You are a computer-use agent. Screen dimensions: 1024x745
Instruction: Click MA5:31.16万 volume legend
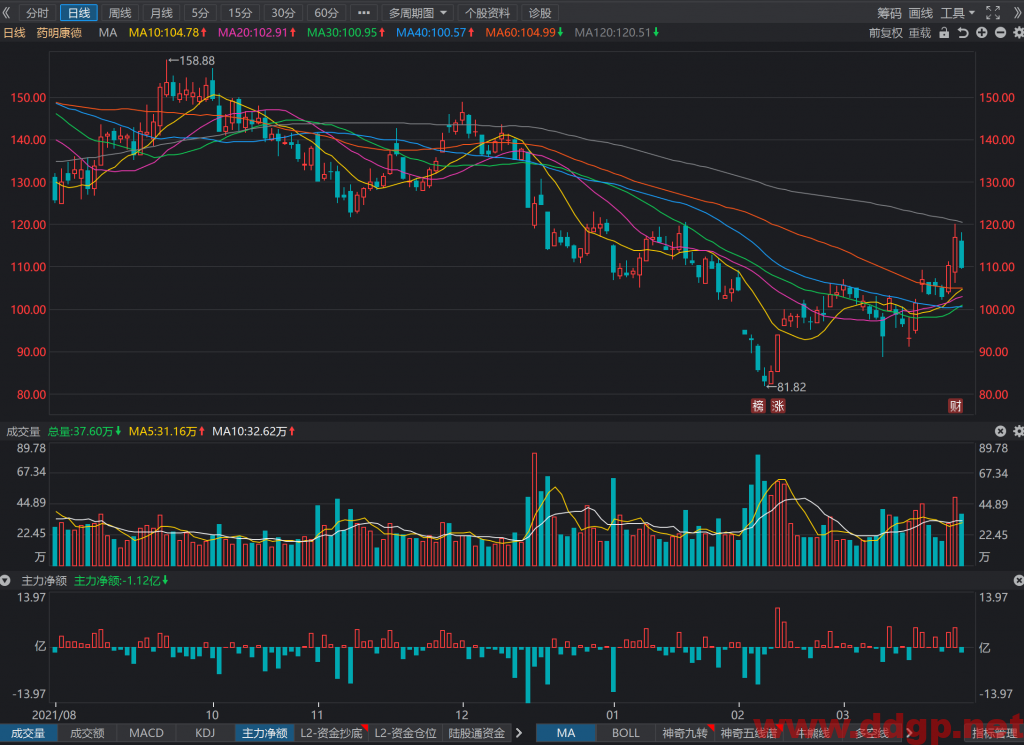coord(167,431)
